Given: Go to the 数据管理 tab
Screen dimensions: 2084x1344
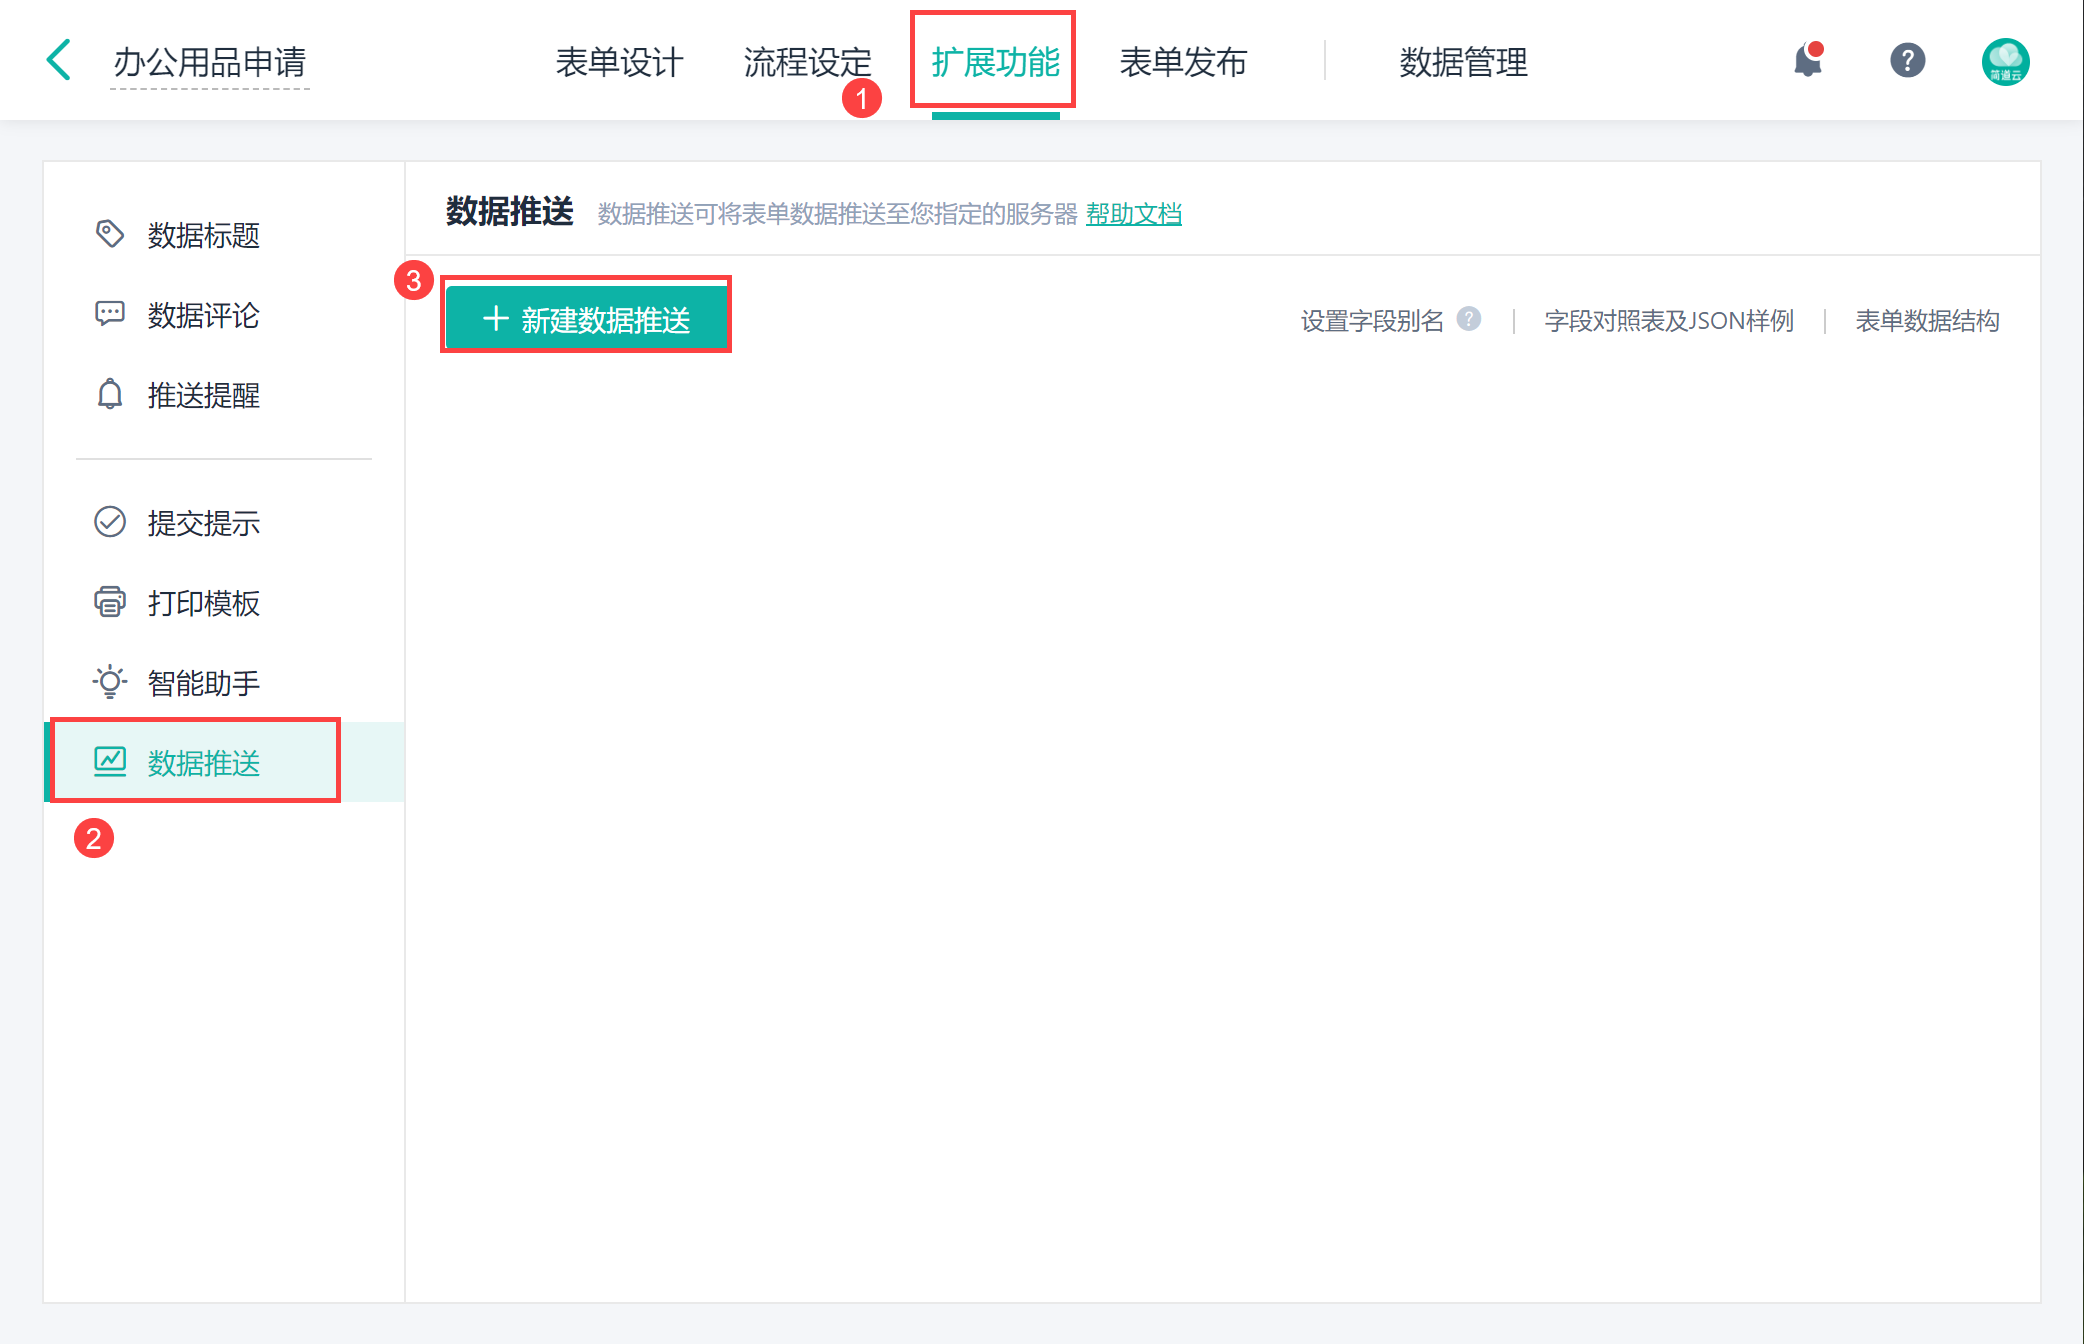Looking at the screenshot, I should (1463, 62).
